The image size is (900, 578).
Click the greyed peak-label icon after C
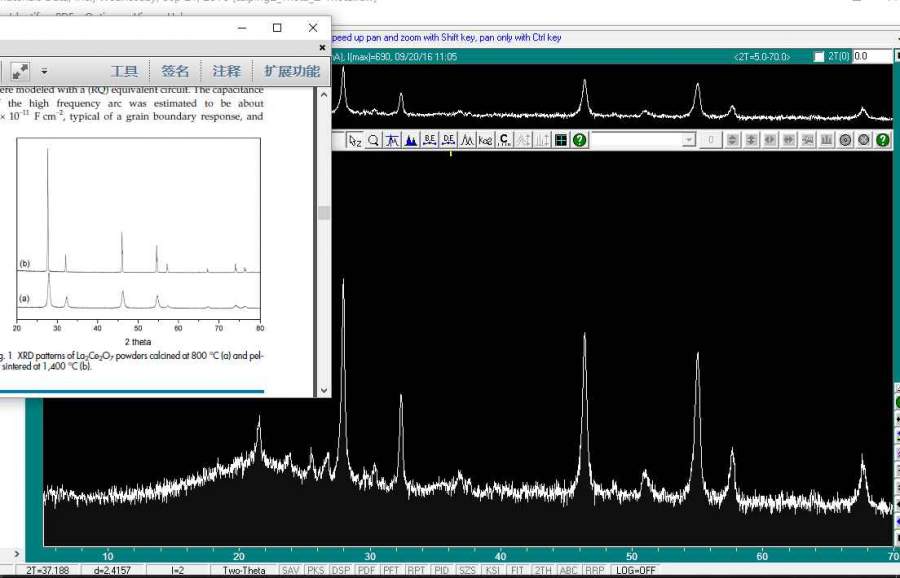point(523,140)
